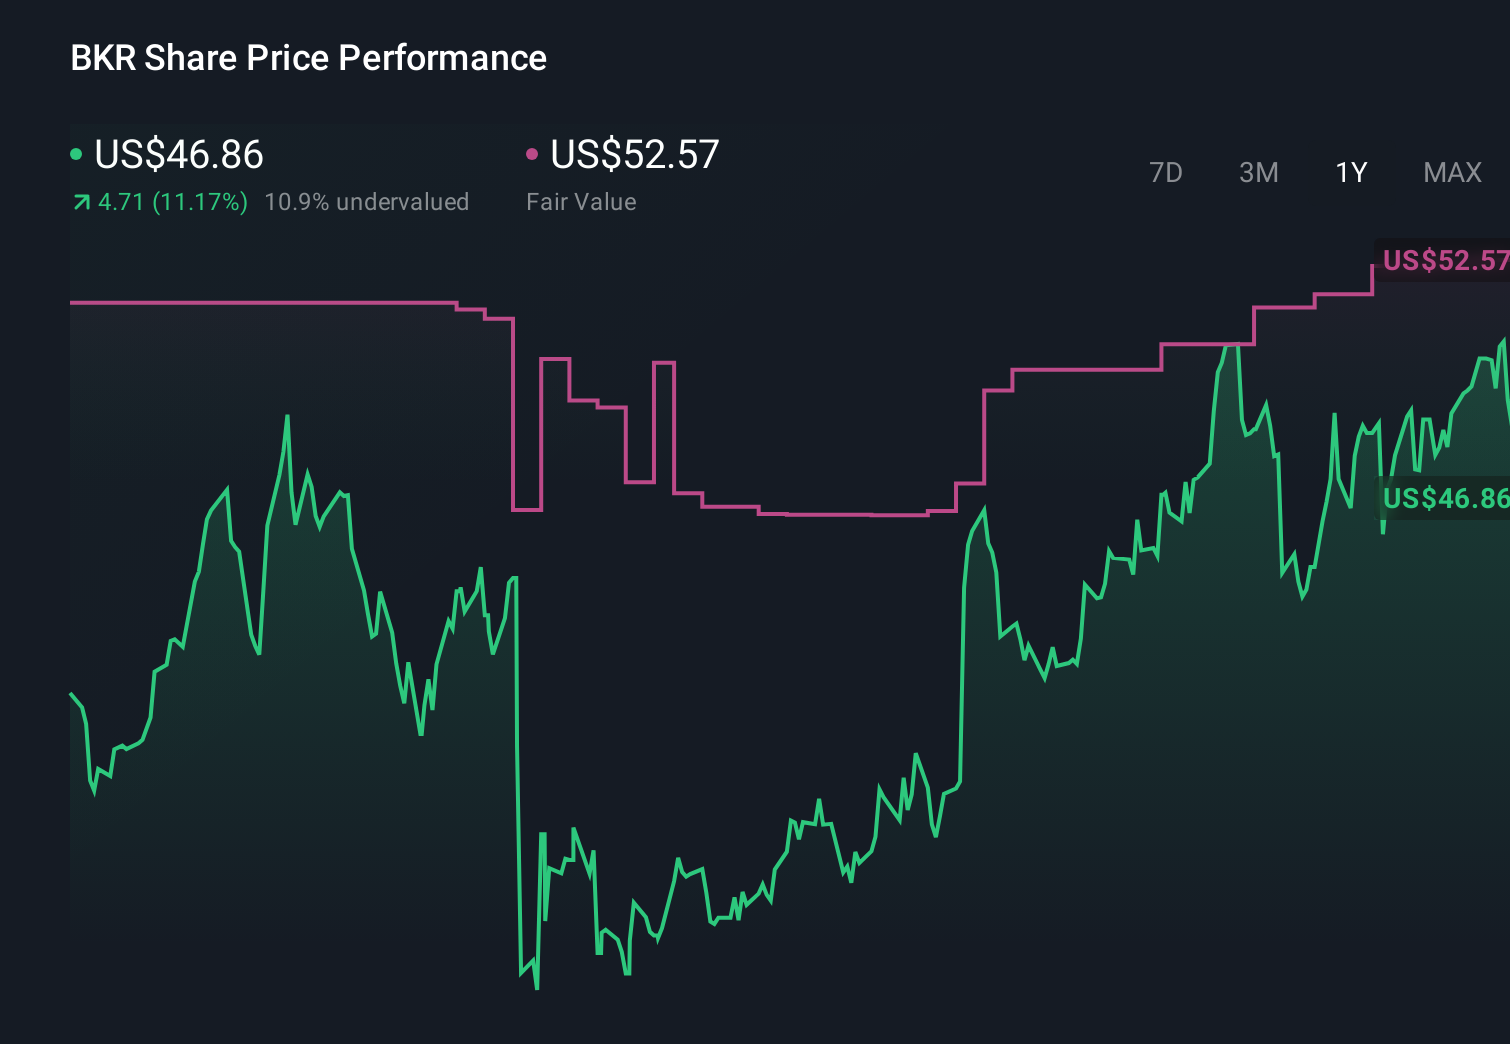
Task: Click the green share price legend dot
Action: pos(75,153)
